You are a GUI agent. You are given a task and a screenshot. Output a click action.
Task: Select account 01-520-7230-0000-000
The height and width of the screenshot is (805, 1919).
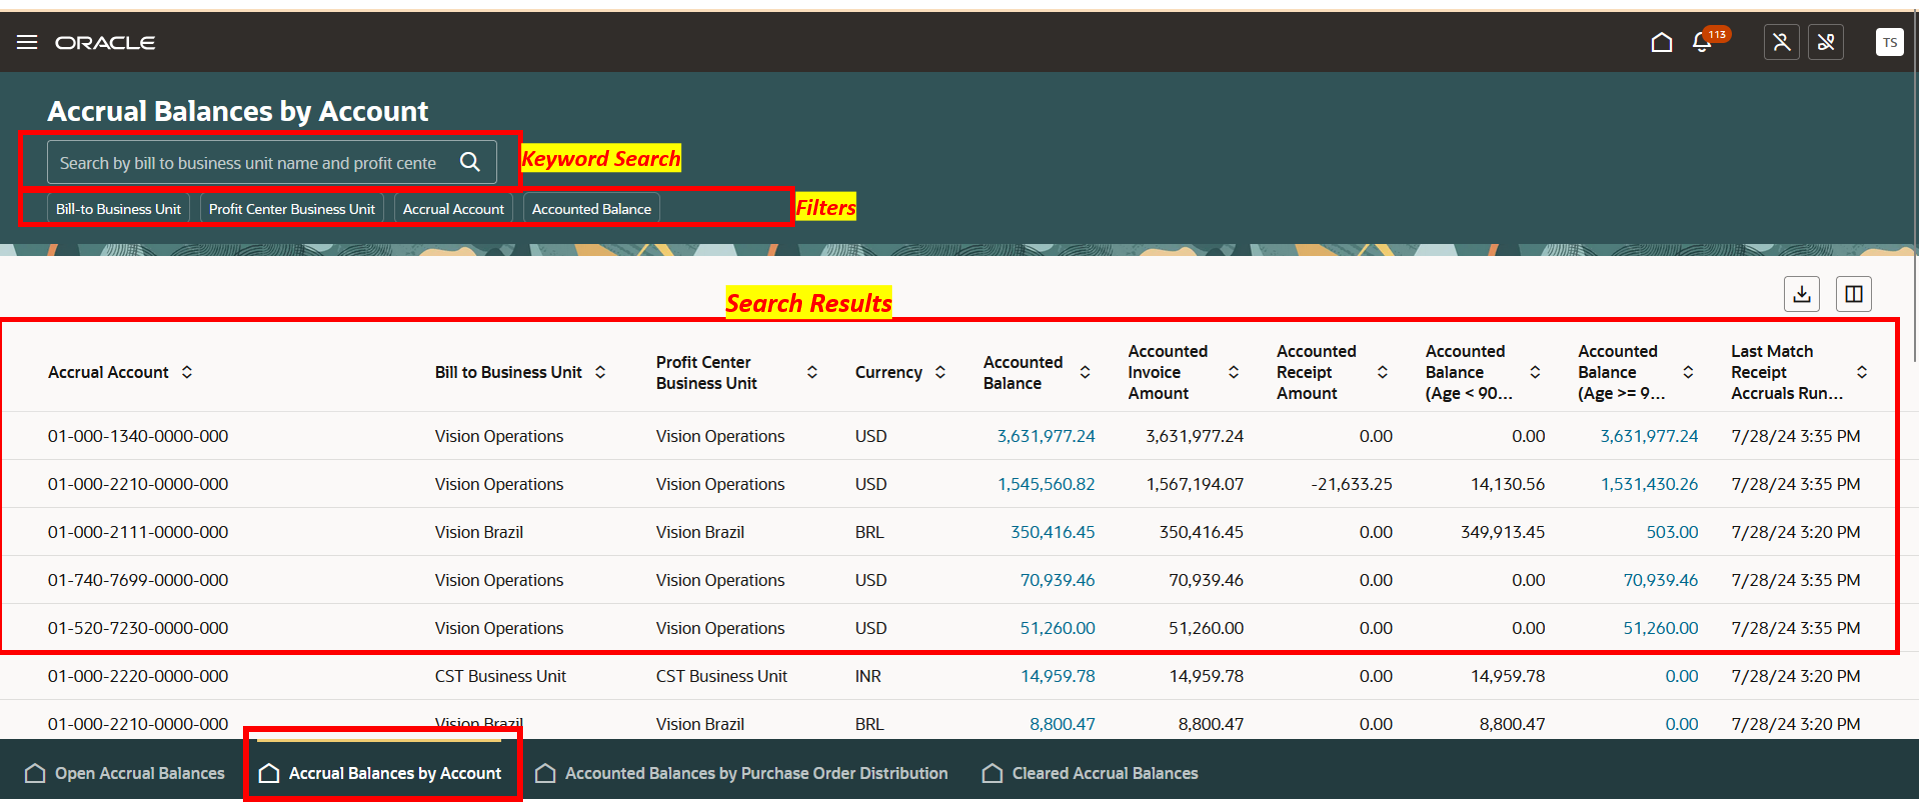point(138,628)
